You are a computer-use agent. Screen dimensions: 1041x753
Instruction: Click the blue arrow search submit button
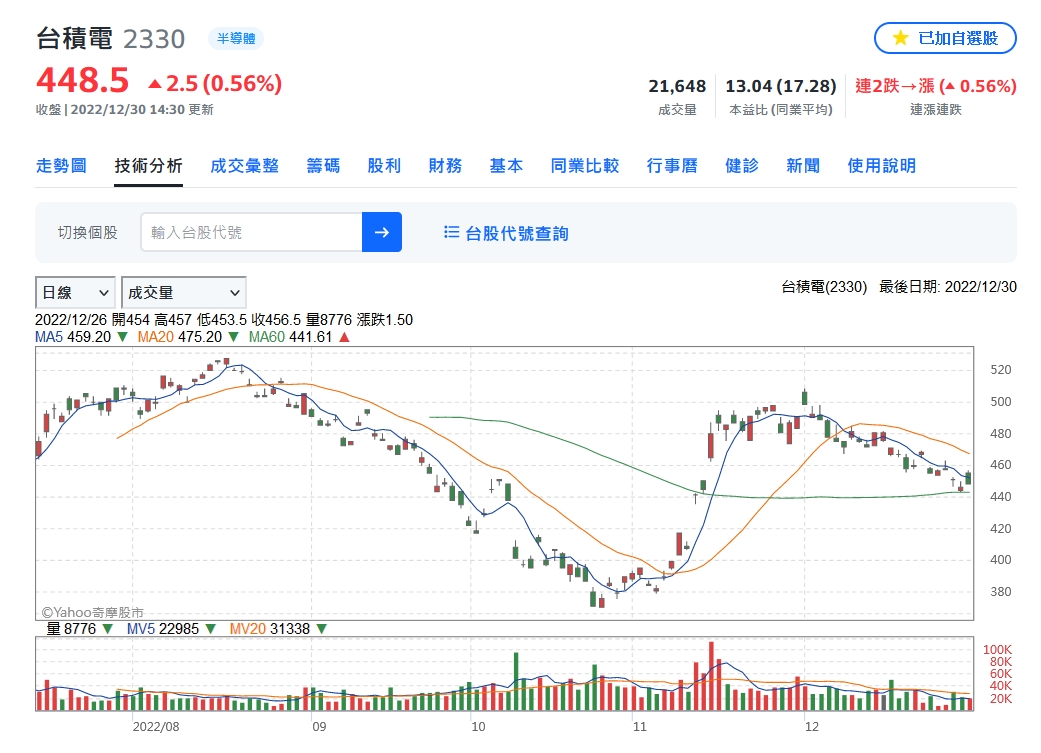(x=382, y=232)
